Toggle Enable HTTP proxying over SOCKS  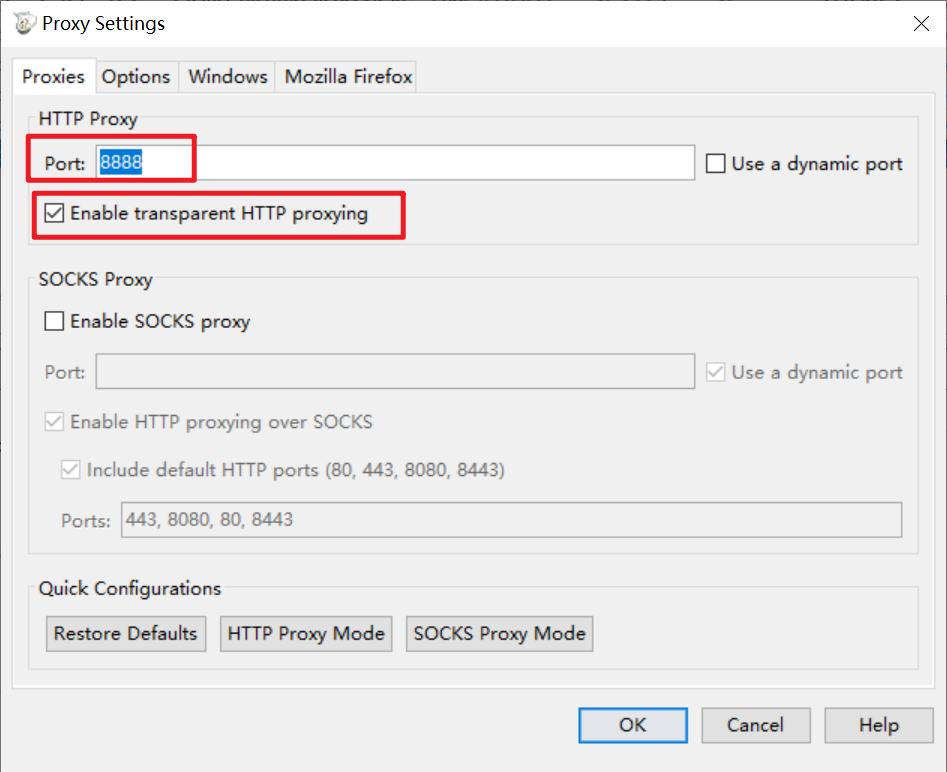54,421
